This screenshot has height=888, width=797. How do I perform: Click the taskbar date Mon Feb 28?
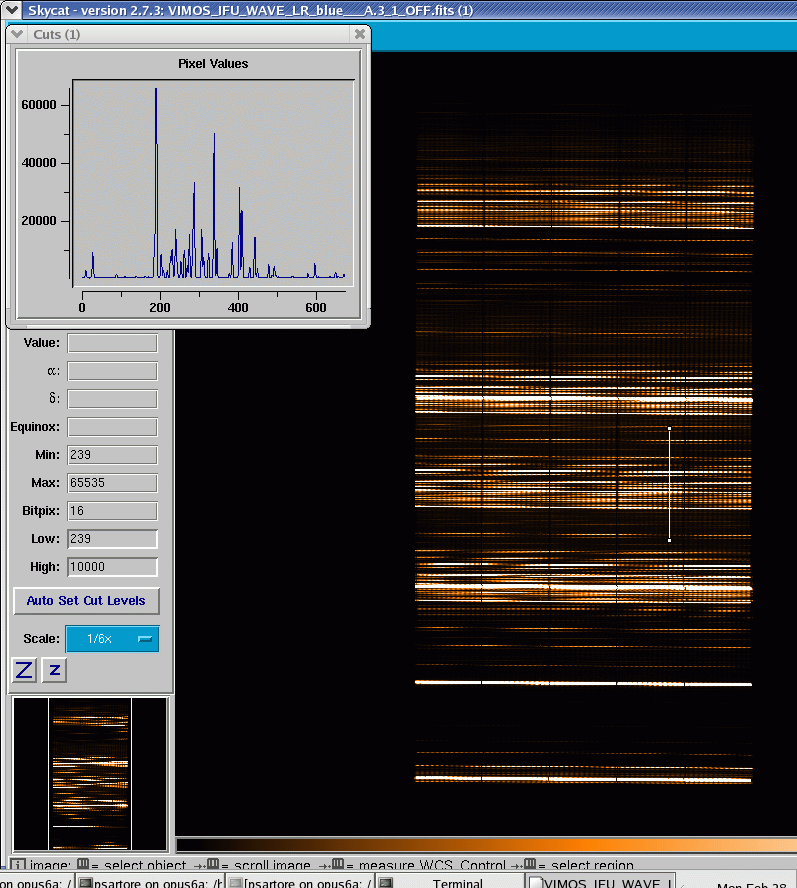[x=752, y=885]
